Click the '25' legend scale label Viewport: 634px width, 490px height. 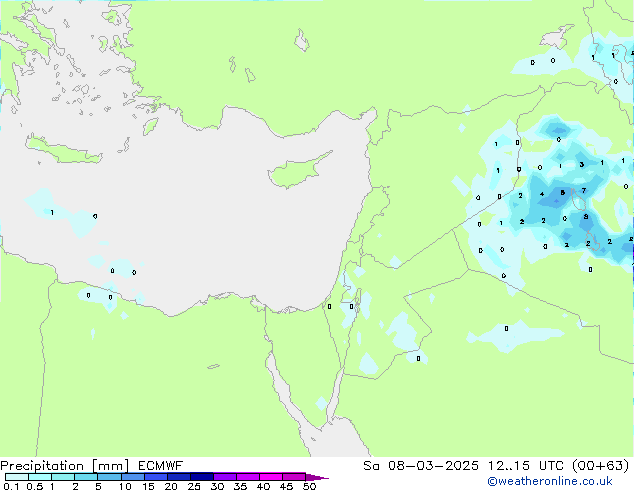coord(194,486)
